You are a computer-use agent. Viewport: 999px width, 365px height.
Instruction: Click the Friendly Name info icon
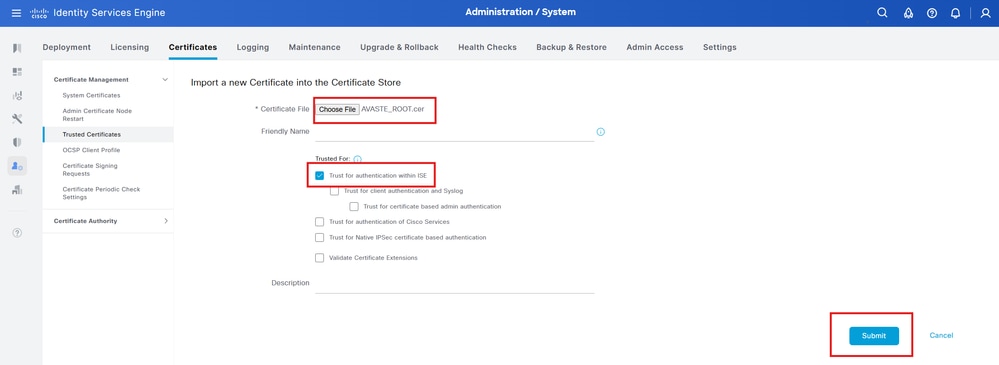pos(600,132)
